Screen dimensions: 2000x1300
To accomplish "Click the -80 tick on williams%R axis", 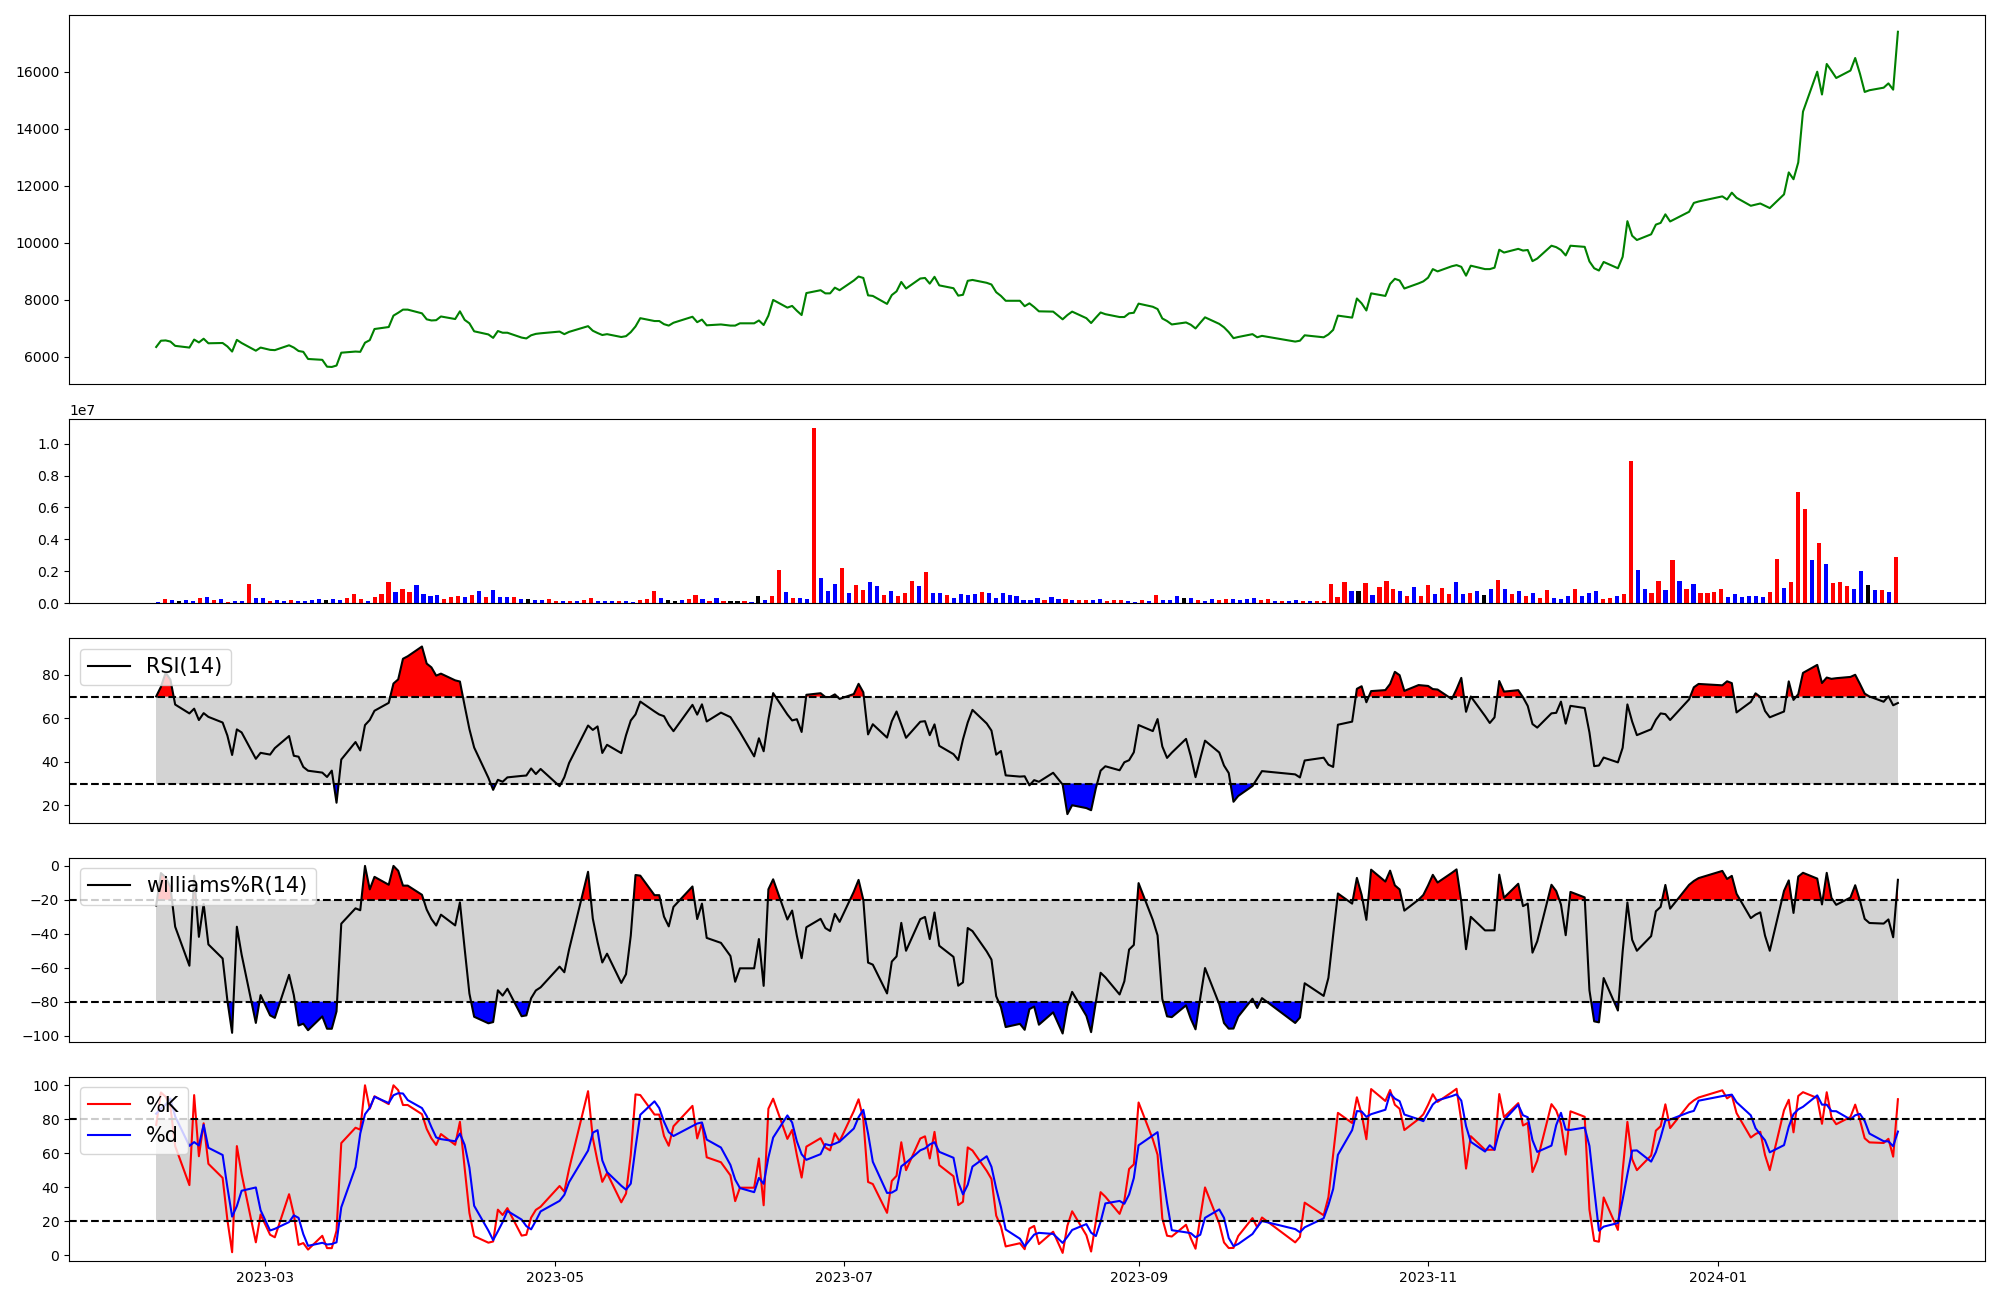I will point(43,1002).
